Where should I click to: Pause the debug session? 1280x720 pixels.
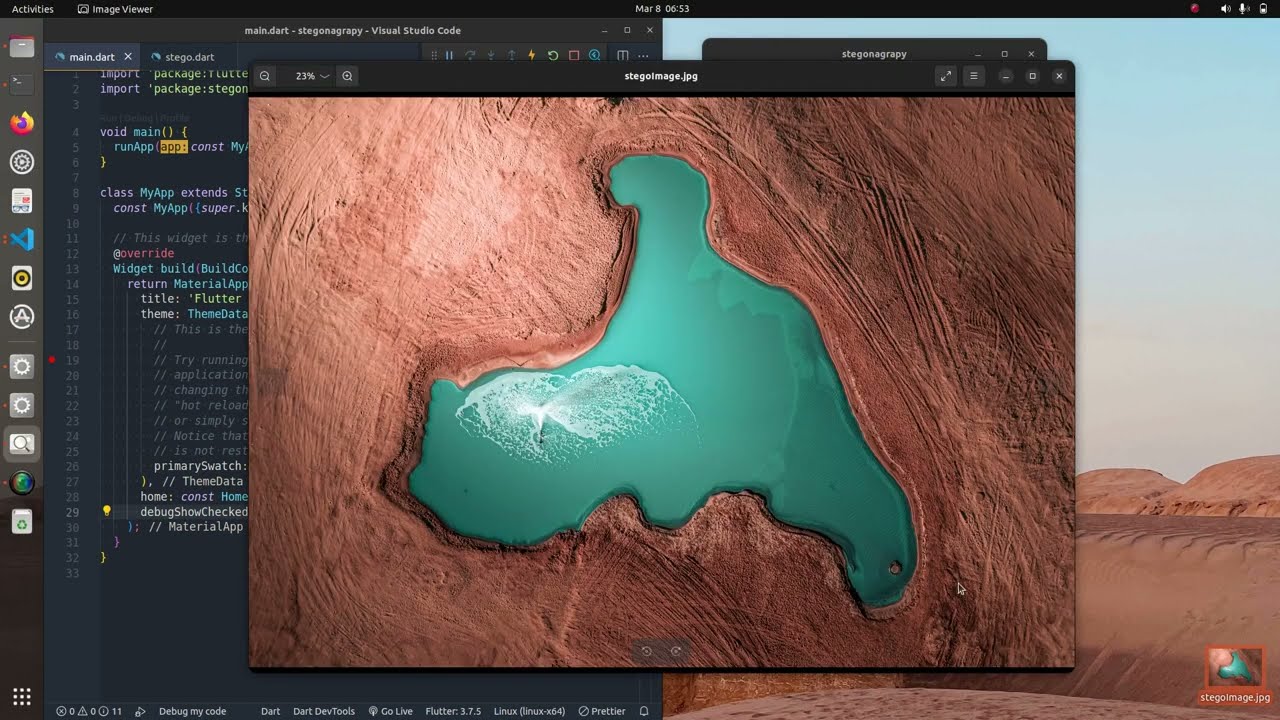point(449,56)
